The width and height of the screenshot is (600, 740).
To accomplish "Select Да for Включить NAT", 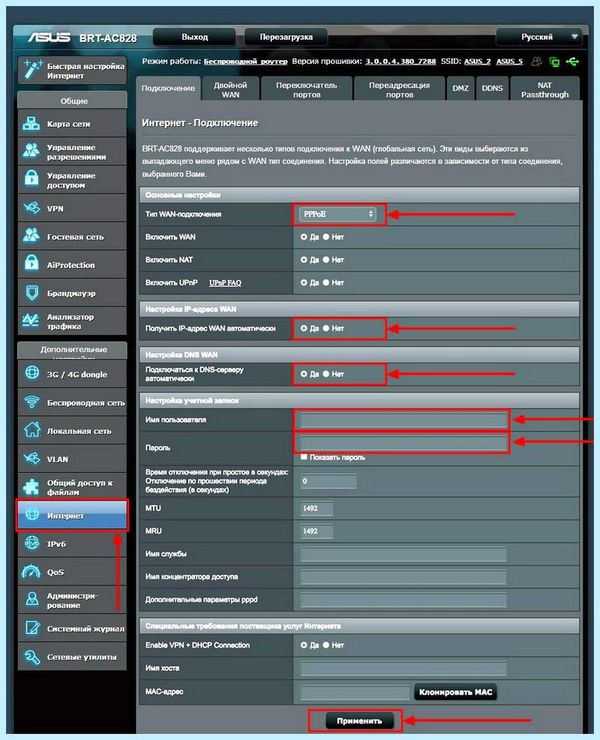I will (304, 260).
